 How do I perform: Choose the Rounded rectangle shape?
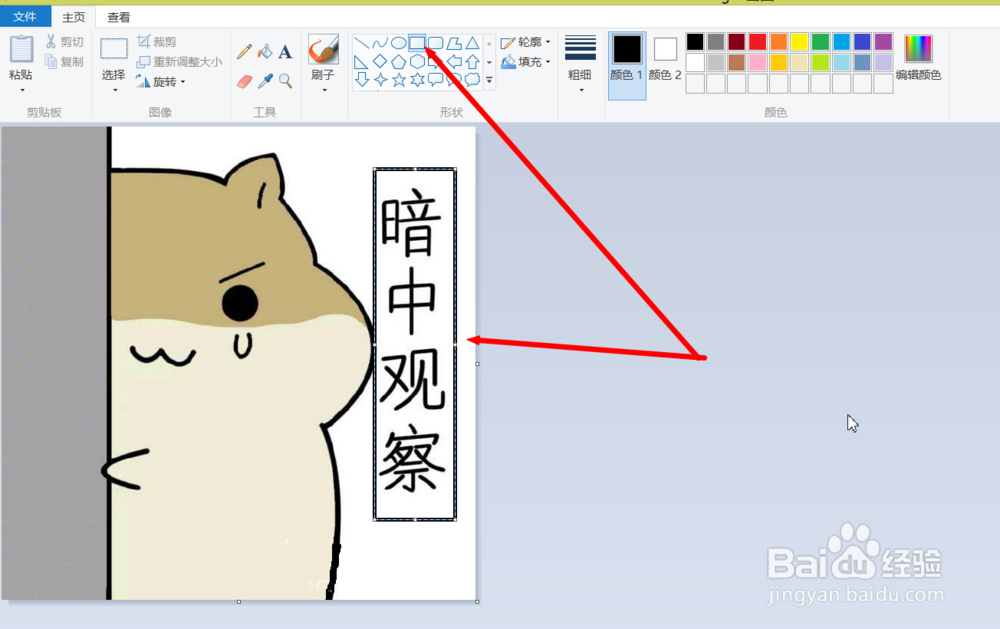tap(436, 43)
